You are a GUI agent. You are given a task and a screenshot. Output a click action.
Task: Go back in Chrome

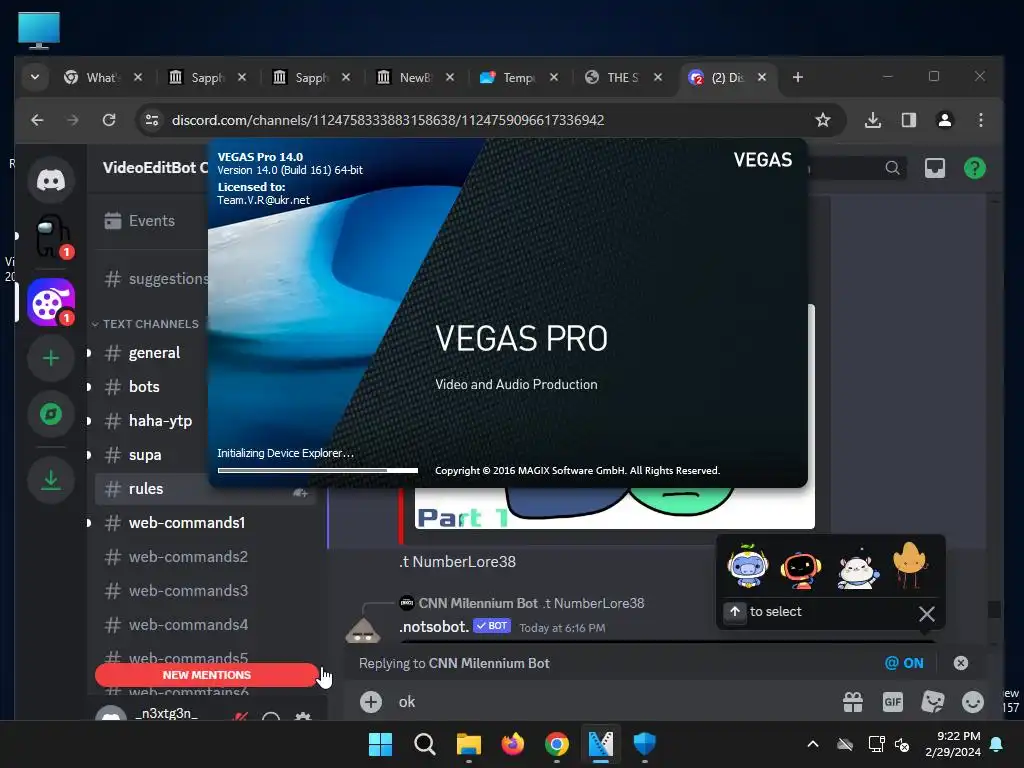click(37, 120)
